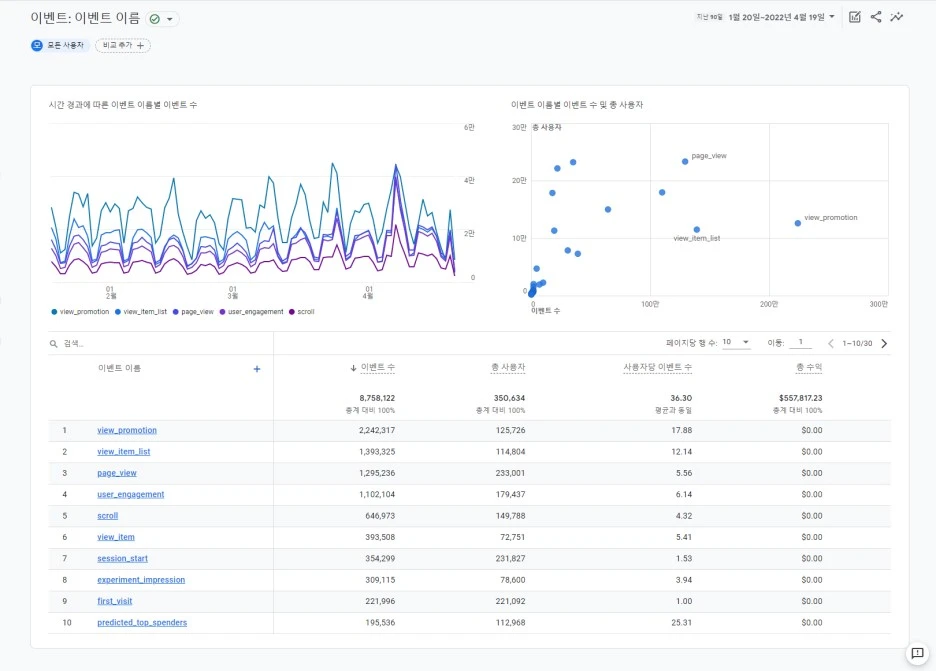
Task: Open the predicted_top_spenders event link
Action: coord(142,623)
